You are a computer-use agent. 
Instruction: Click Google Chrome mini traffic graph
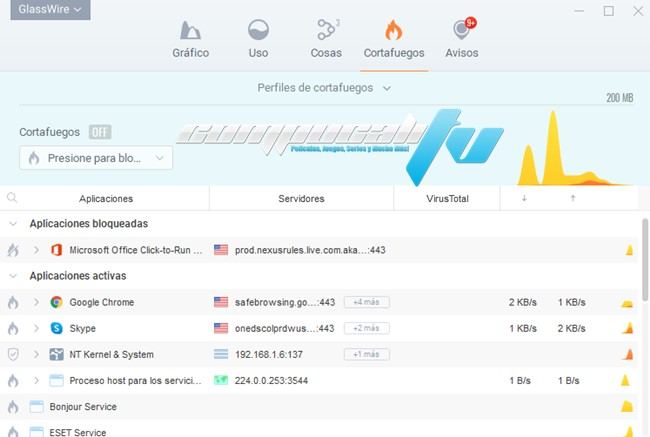(627, 303)
